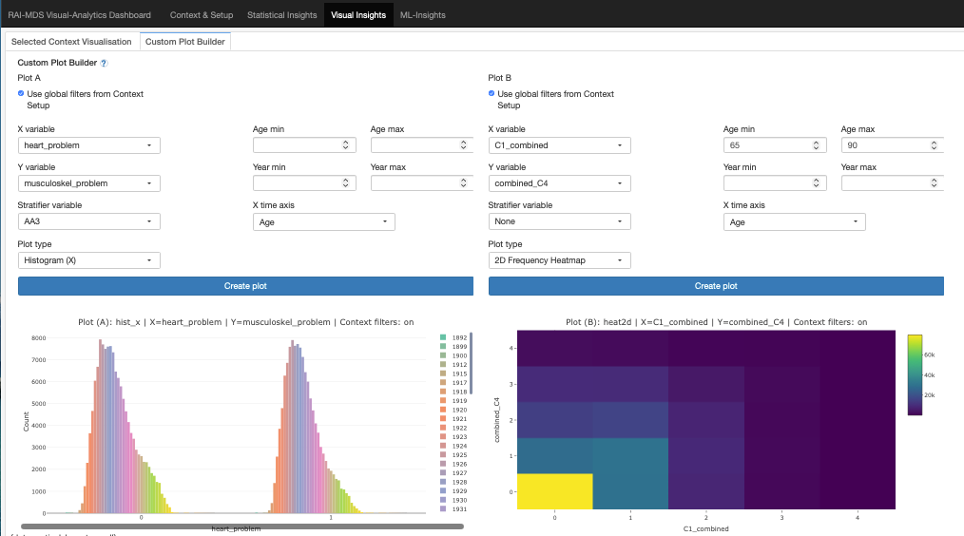The image size is (964, 536).
Task: Toggle legend entry 1892 in Plot A
Action: pos(454,337)
